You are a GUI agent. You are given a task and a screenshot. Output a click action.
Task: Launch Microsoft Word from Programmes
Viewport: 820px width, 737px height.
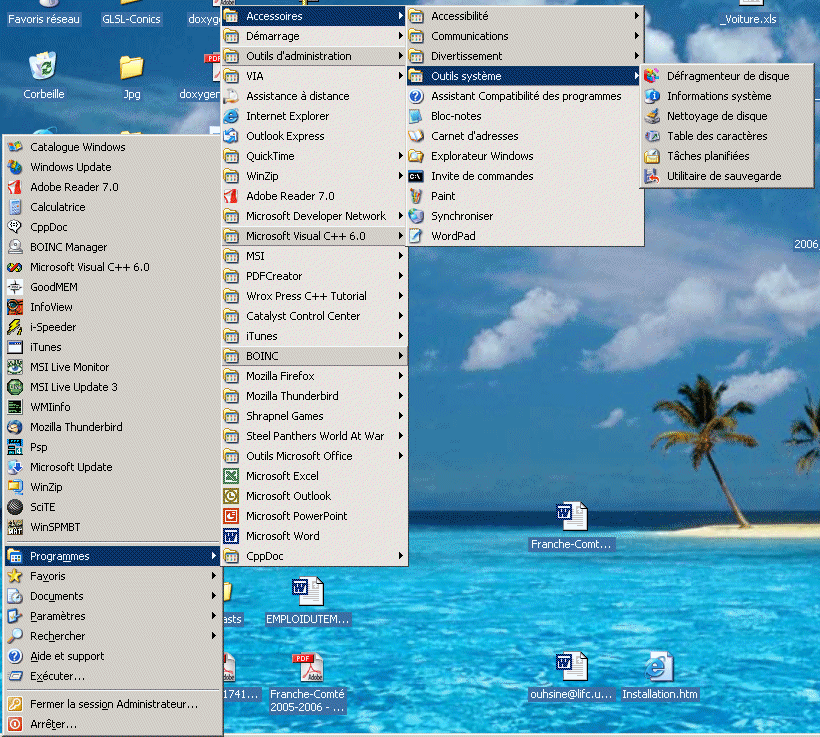(x=283, y=536)
